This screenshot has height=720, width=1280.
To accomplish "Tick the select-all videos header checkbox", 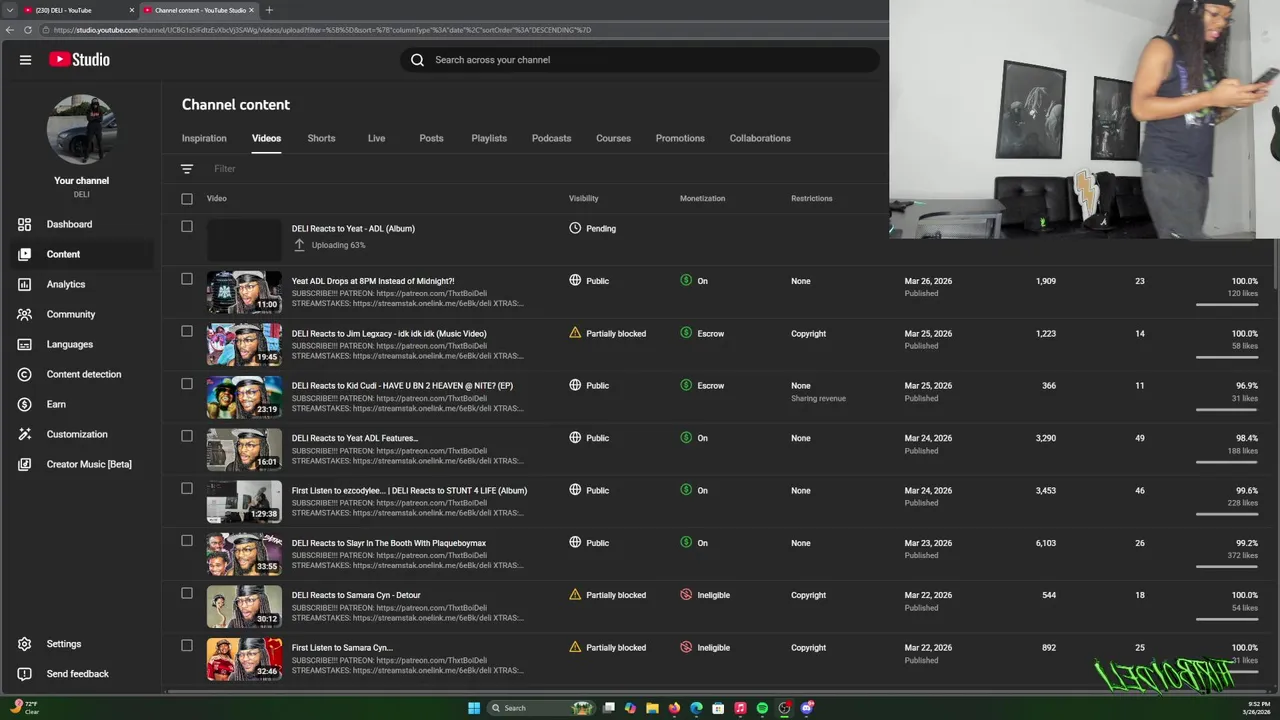I will [x=187, y=199].
